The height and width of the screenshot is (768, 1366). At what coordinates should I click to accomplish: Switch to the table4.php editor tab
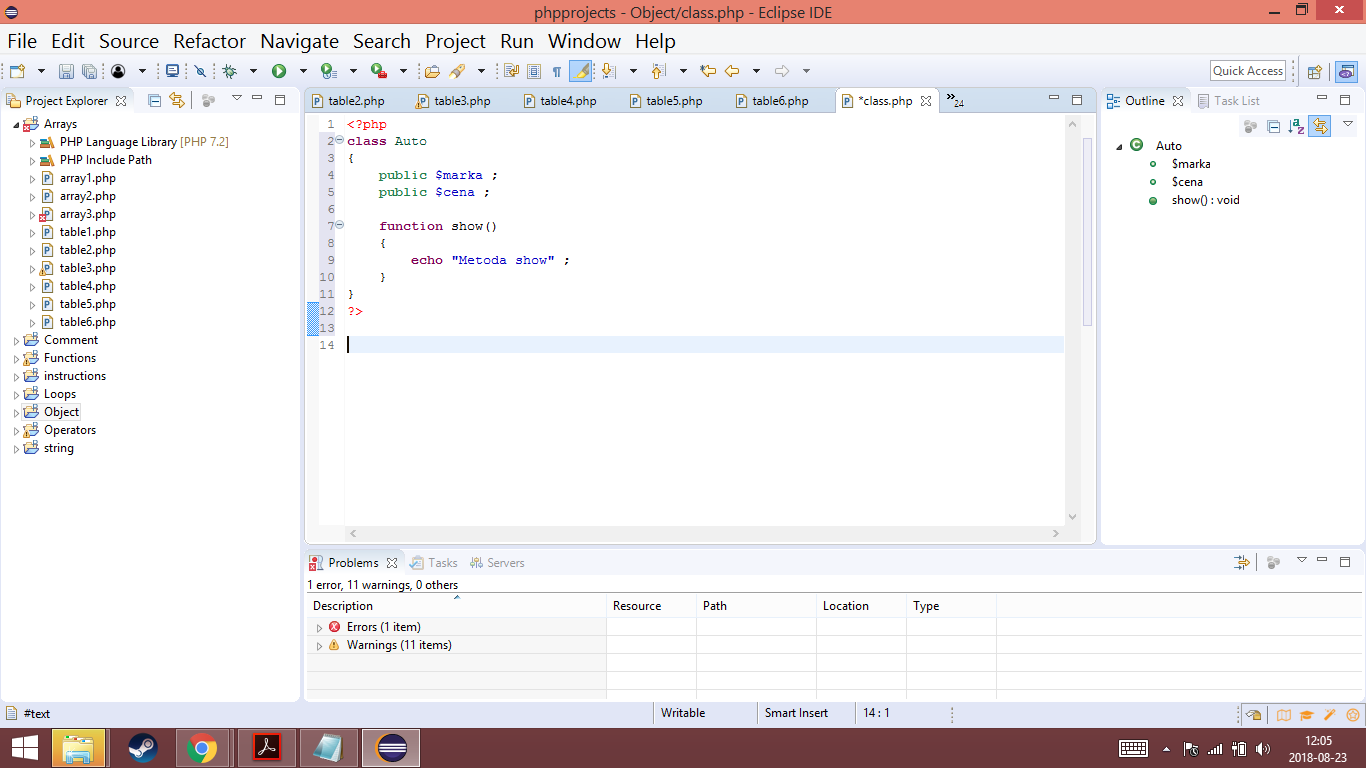point(561,100)
